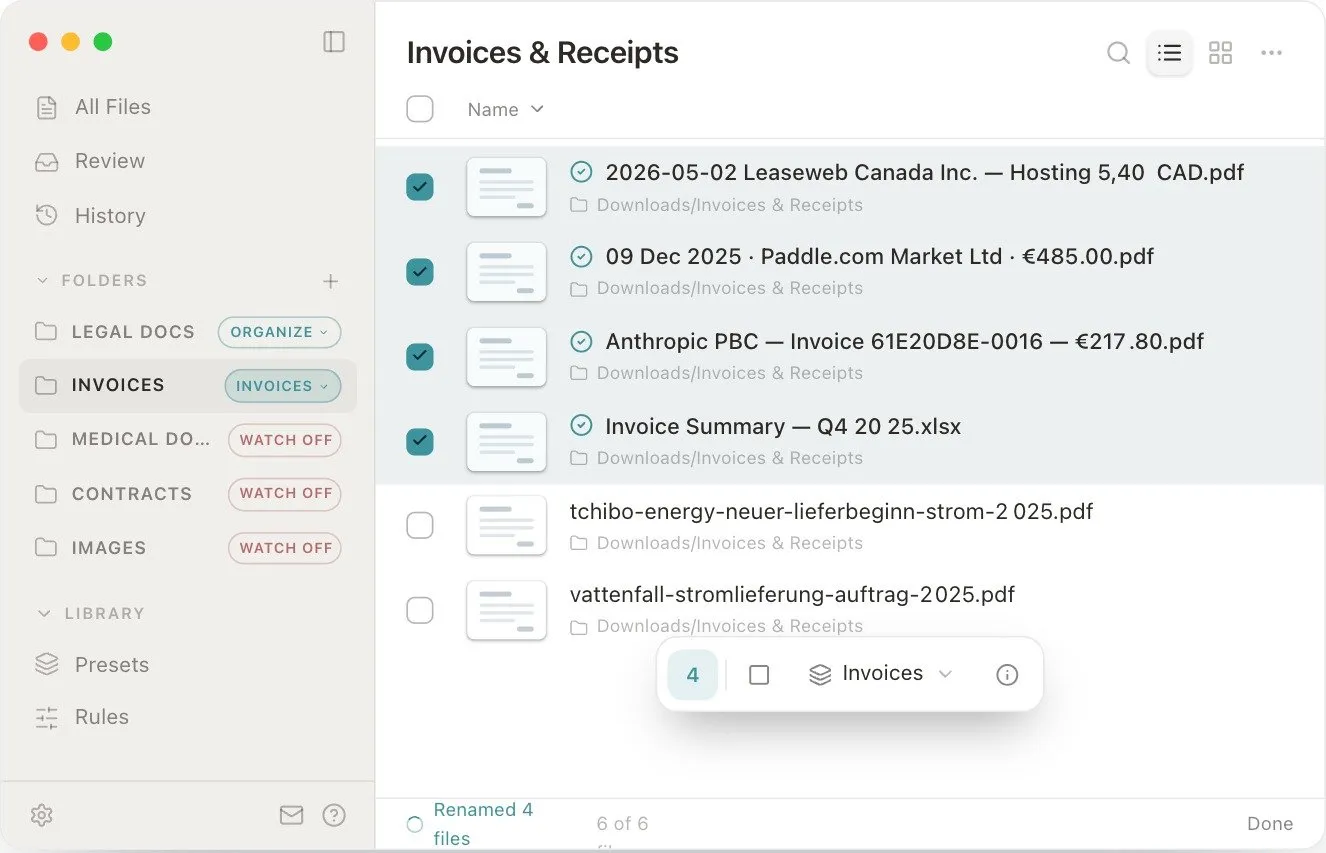Switch to list view
Image resolution: width=1326 pixels, height=853 pixels.
(x=1169, y=52)
